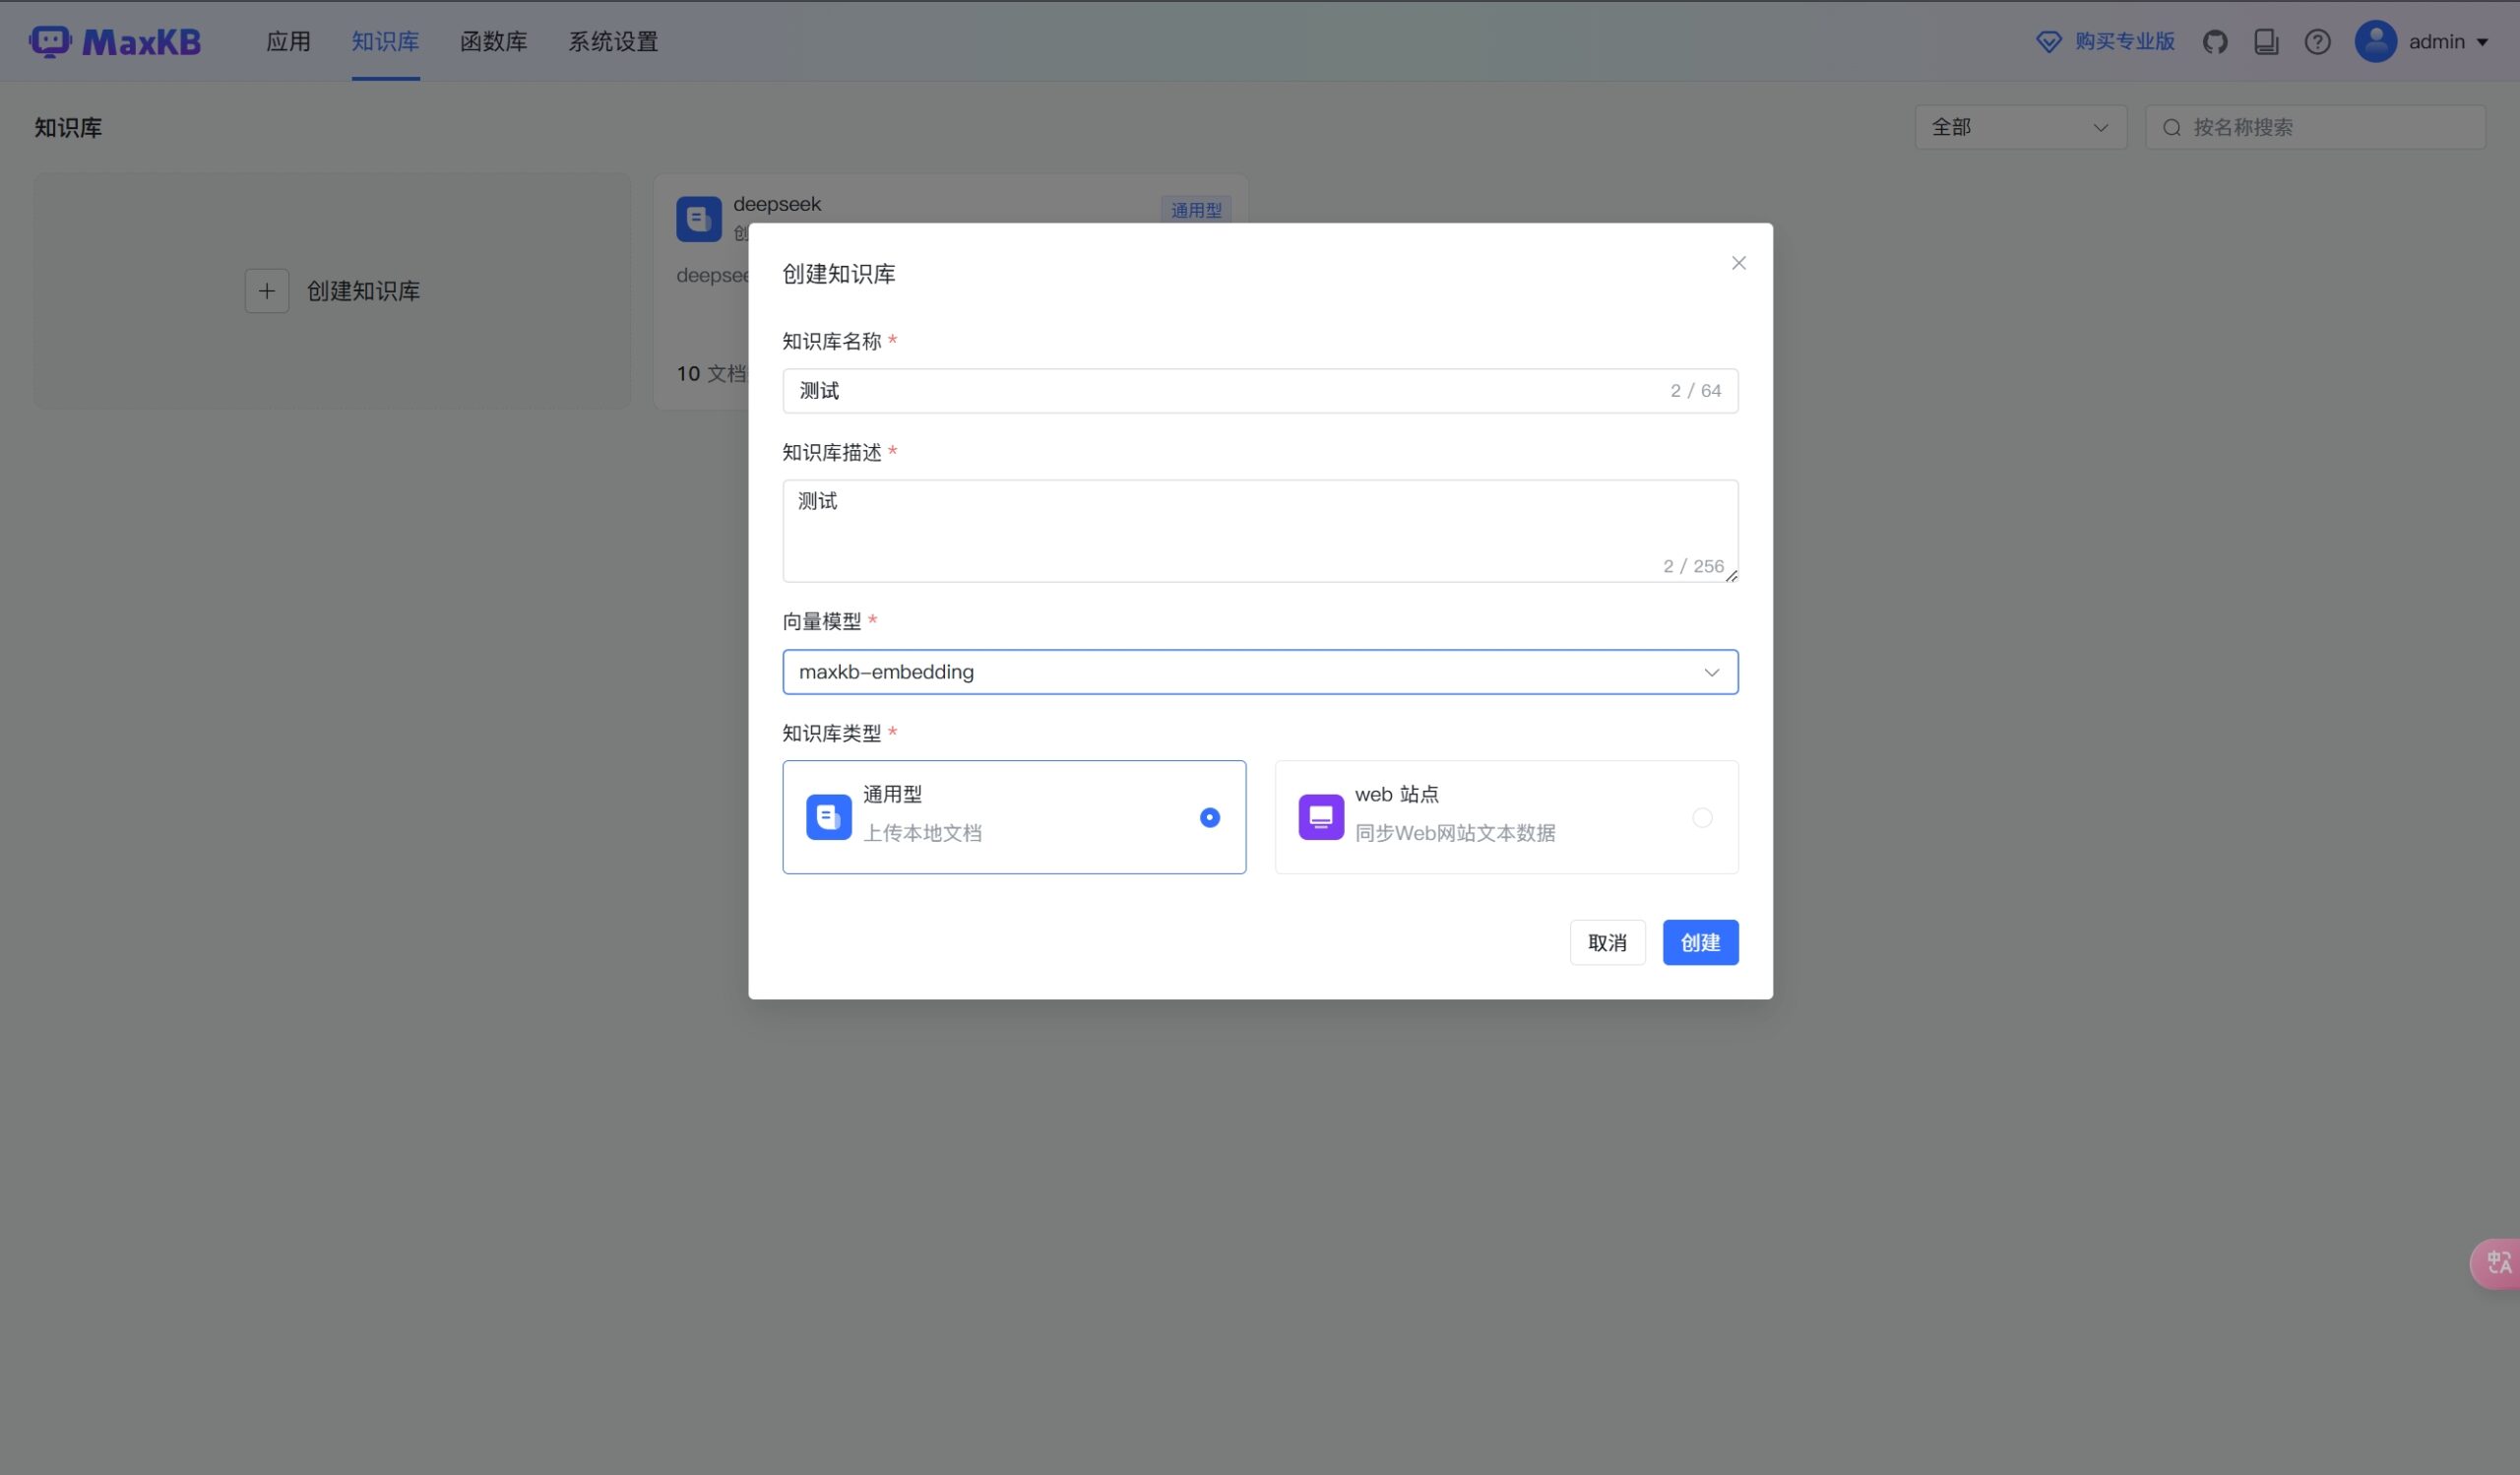Click the MaxKB logo
The height and width of the screenshot is (1475, 2520).
[x=115, y=42]
